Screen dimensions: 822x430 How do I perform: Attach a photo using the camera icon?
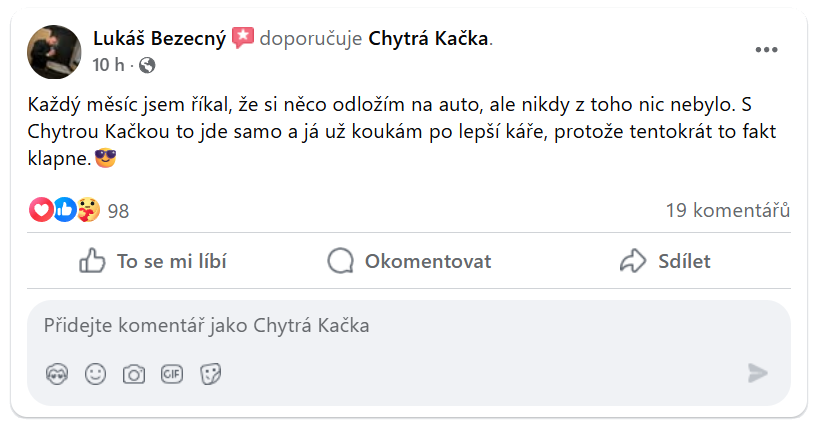tap(133, 374)
